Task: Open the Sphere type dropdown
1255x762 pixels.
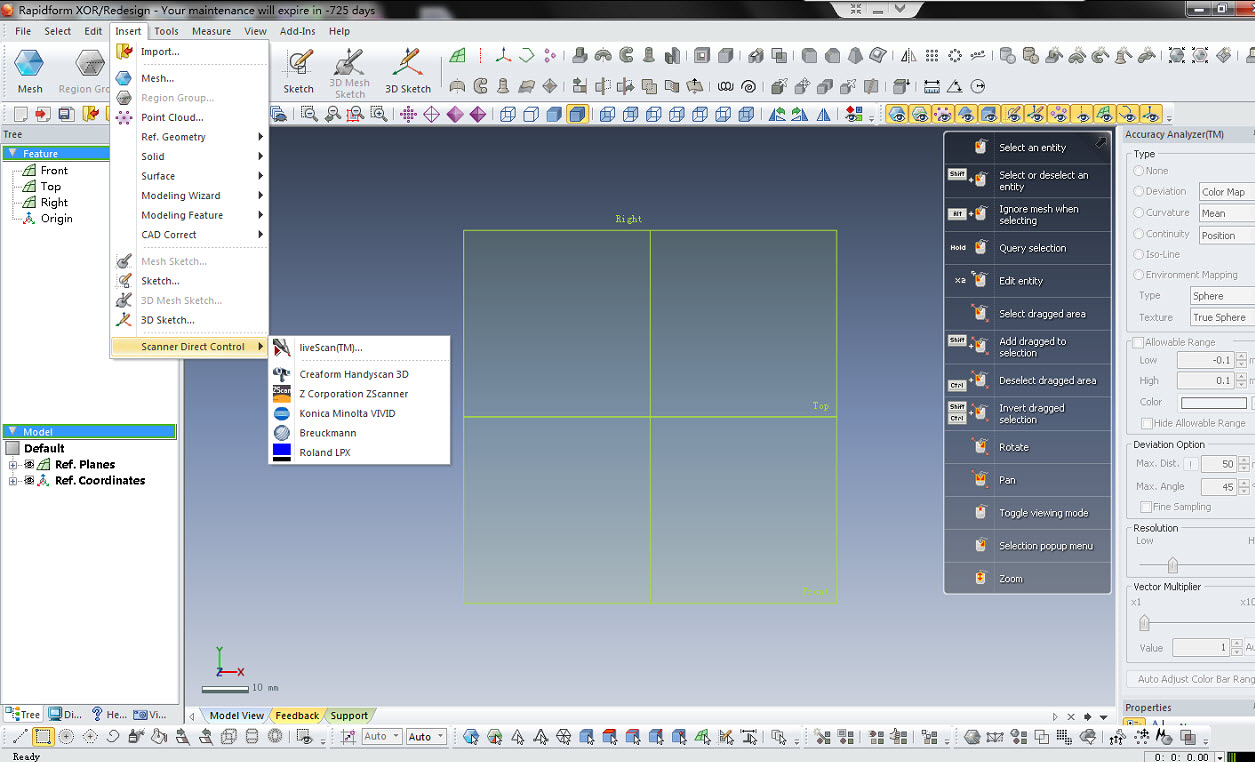Action: point(1221,296)
